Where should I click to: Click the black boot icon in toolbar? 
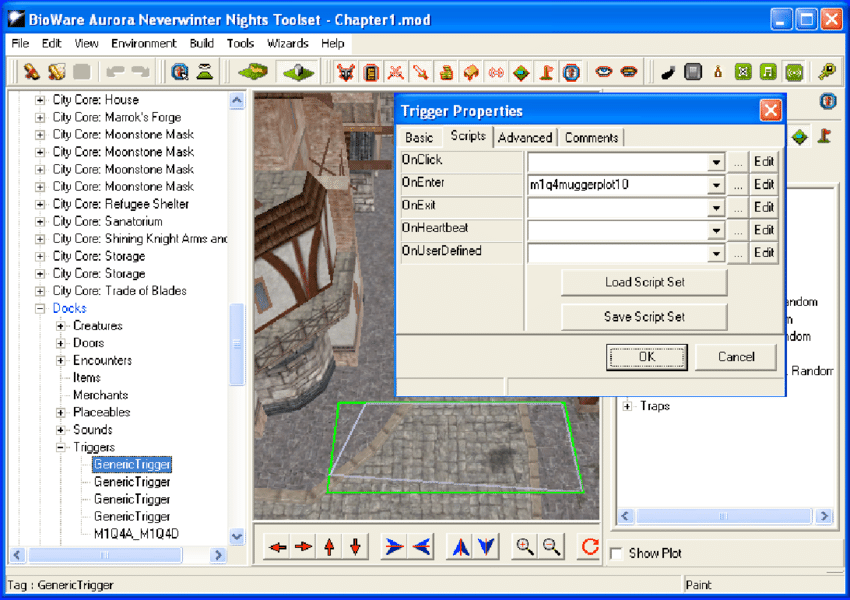(667, 72)
